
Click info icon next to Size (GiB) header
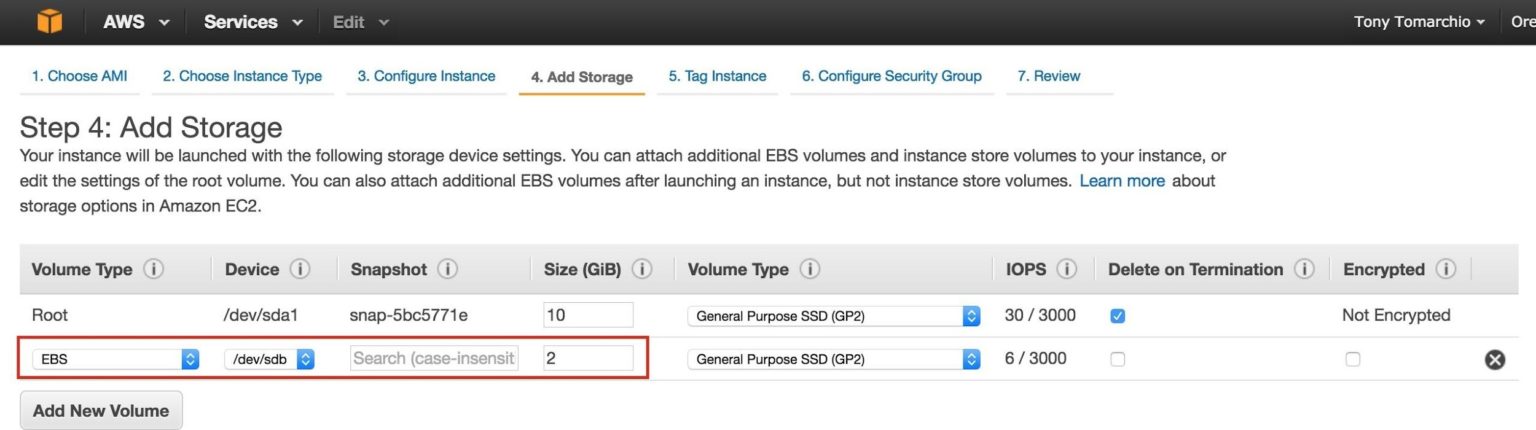pyautogui.click(x=642, y=270)
